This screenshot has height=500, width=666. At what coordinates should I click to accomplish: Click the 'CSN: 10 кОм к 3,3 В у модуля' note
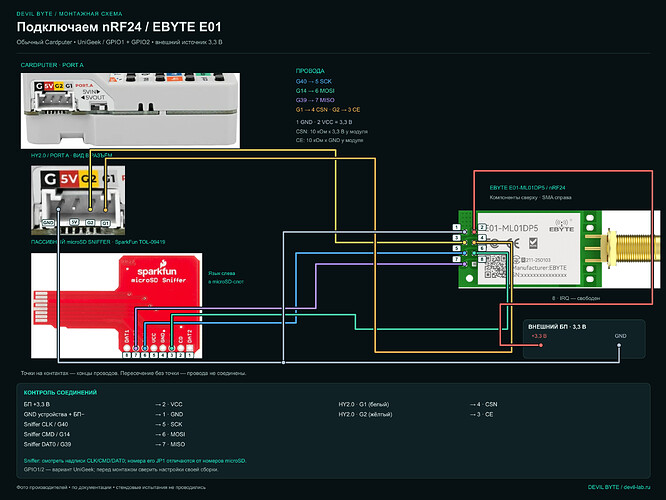coord(332,132)
